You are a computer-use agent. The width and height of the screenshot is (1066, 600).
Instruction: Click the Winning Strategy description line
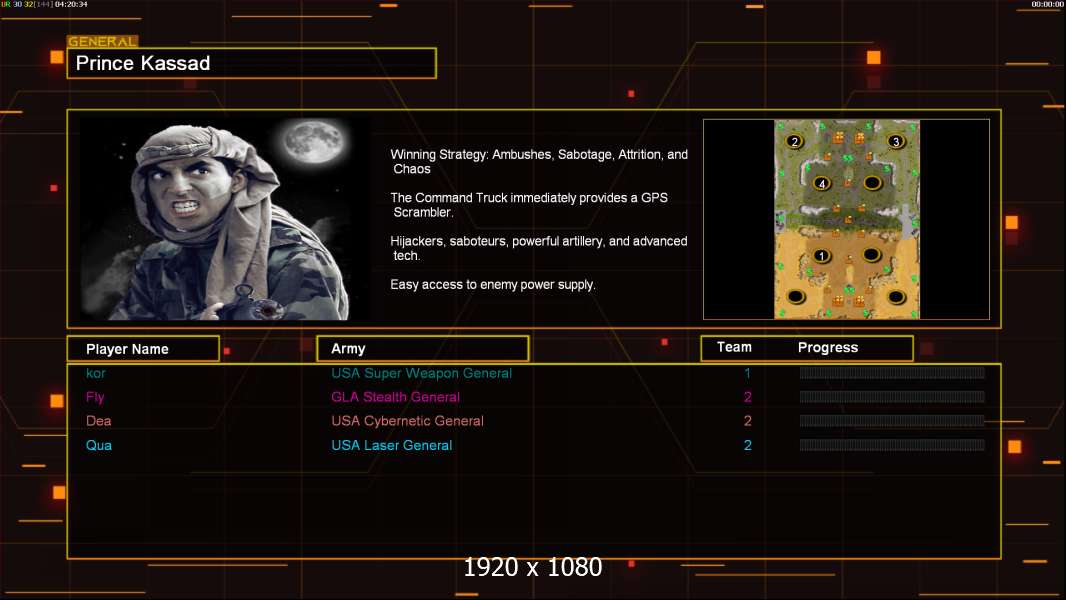(x=539, y=162)
